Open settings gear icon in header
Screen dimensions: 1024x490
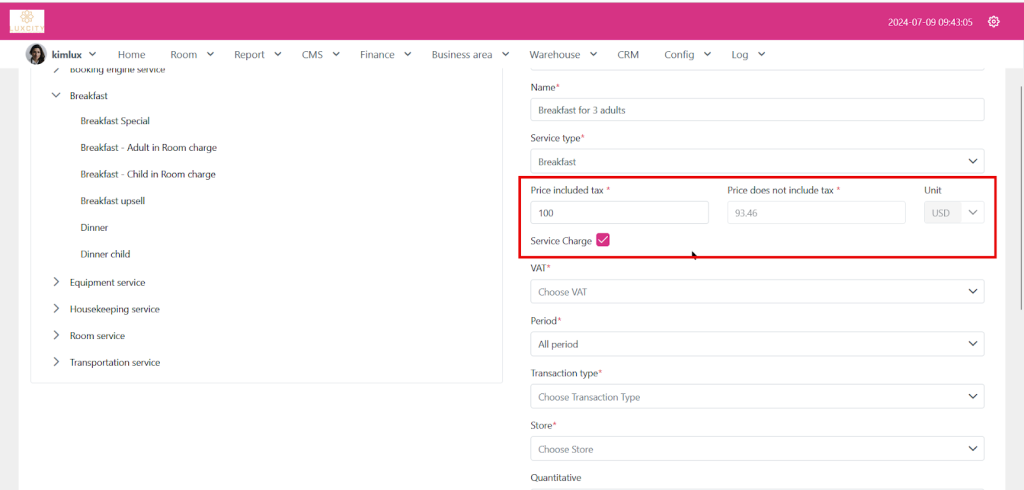(x=993, y=22)
